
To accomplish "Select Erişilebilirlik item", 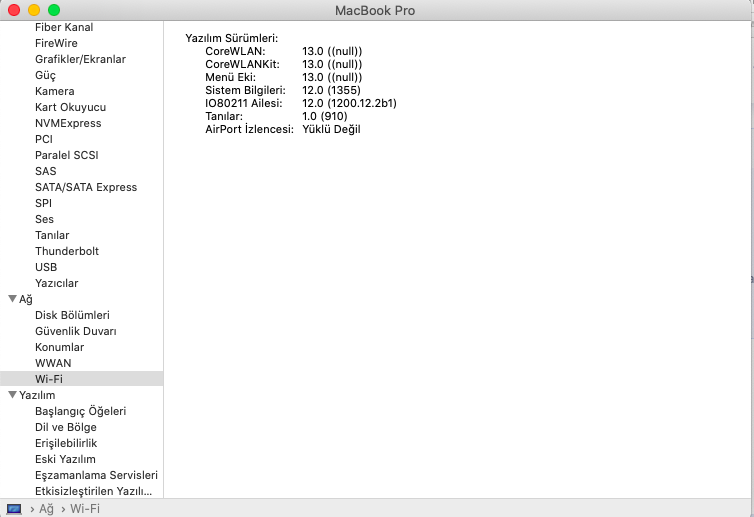I will [x=66, y=443].
